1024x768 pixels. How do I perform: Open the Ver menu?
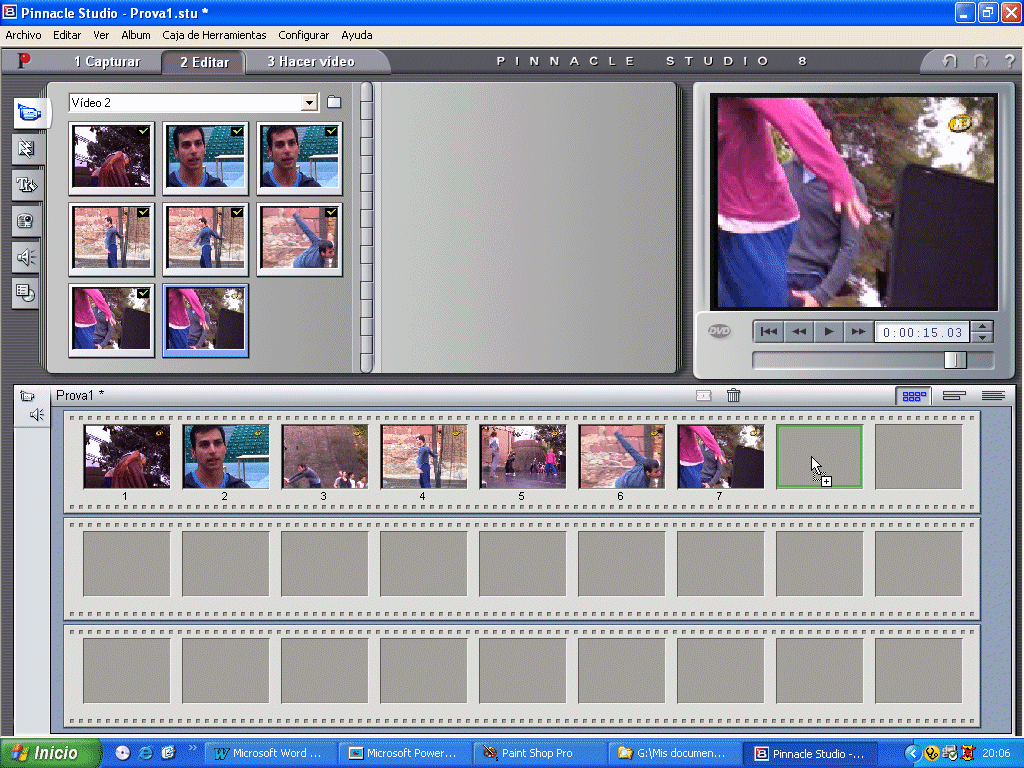[x=101, y=35]
